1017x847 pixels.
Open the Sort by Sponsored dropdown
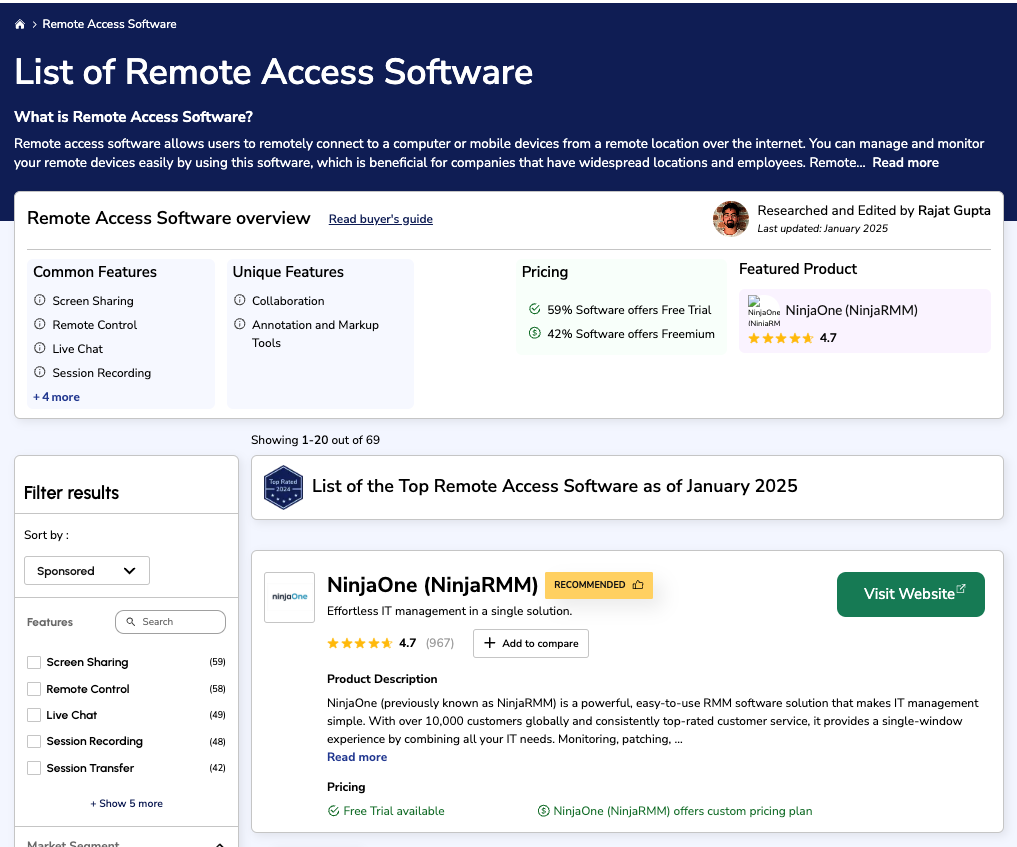tap(87, 571)
